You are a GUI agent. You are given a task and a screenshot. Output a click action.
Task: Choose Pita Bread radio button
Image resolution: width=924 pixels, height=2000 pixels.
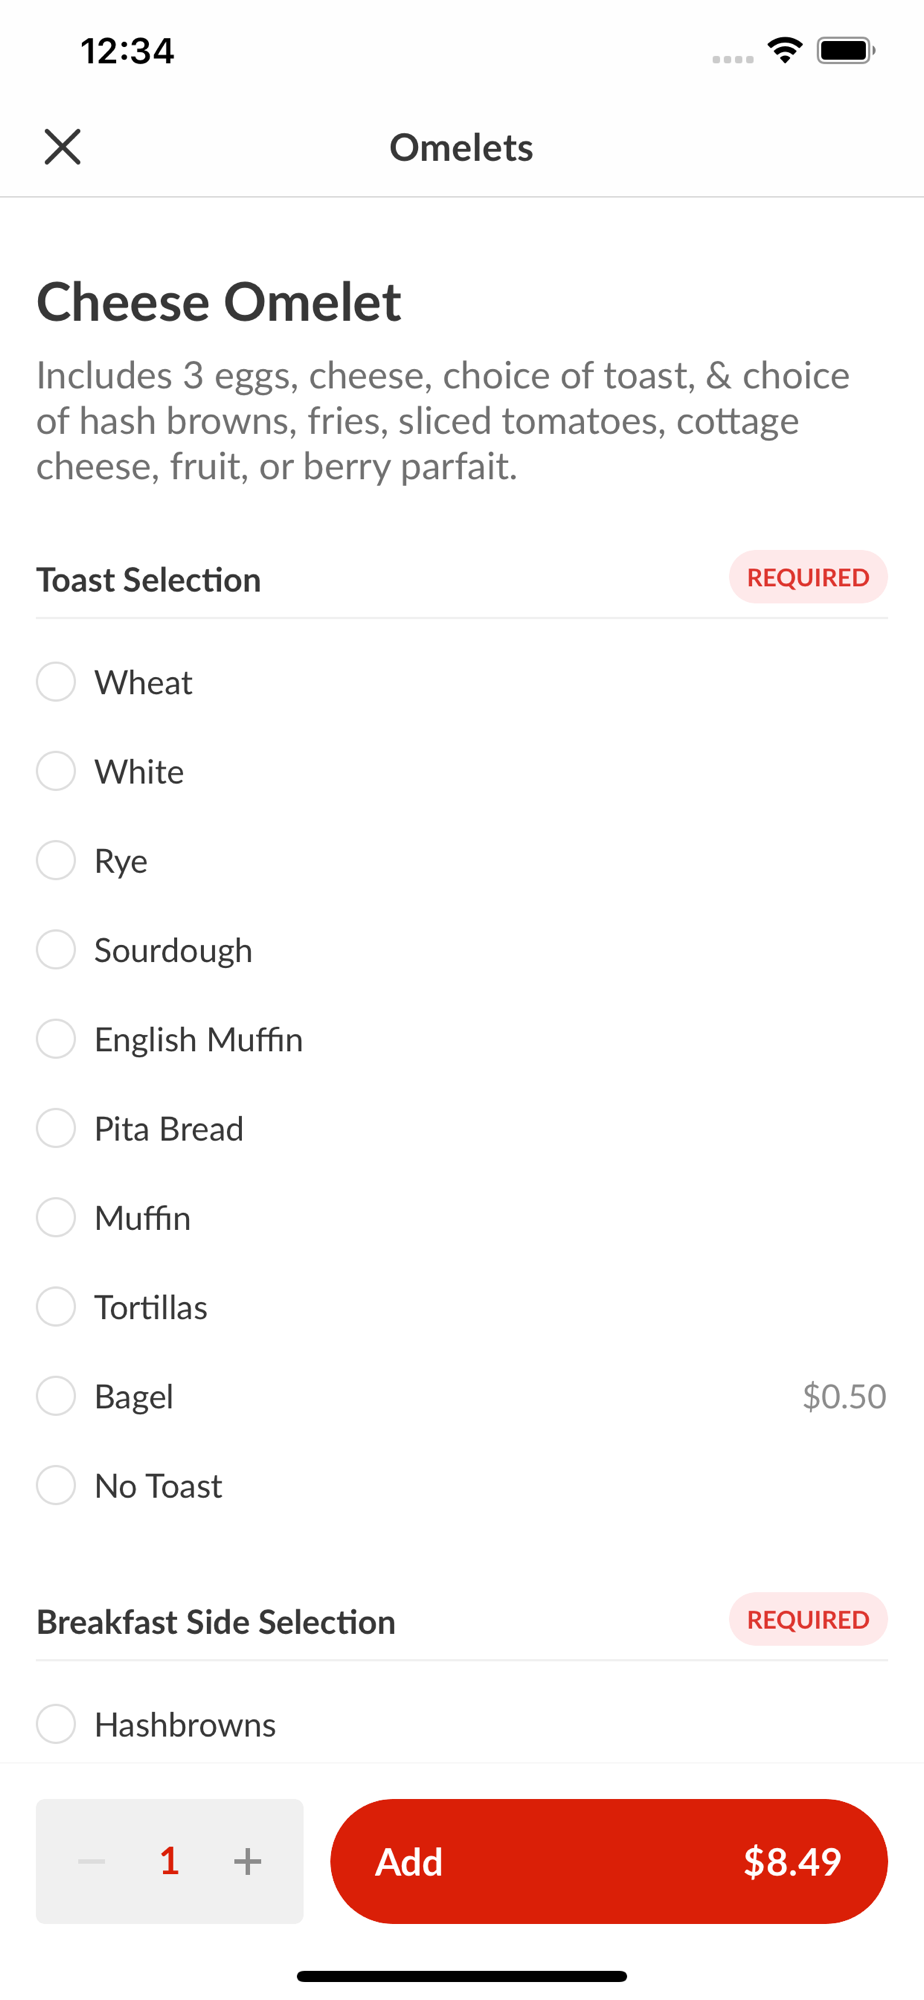coord(56,1128)
